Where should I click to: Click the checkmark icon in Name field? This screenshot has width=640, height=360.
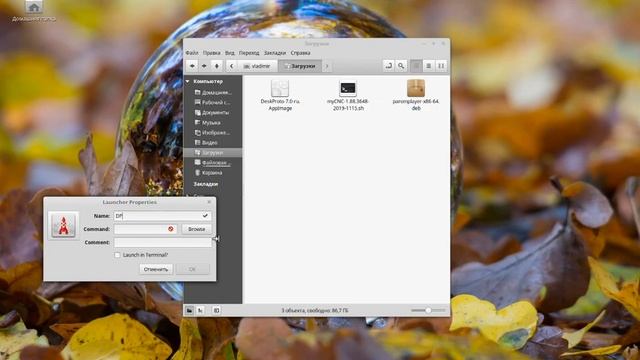point(205,216)
